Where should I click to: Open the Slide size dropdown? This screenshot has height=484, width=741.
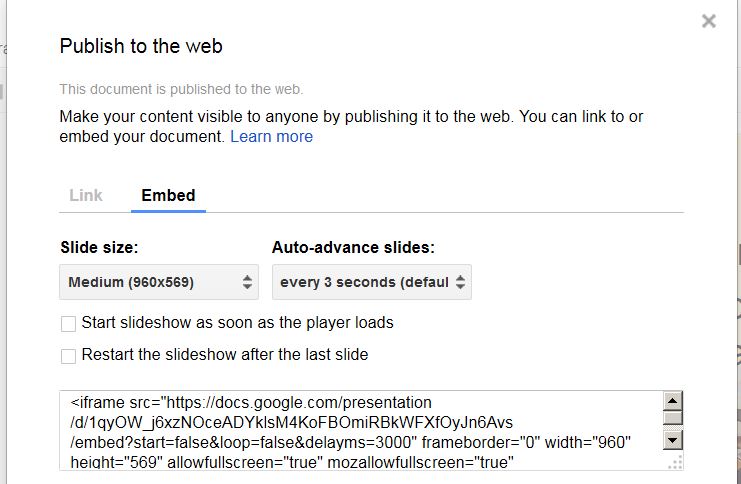(x=159, y=282)
